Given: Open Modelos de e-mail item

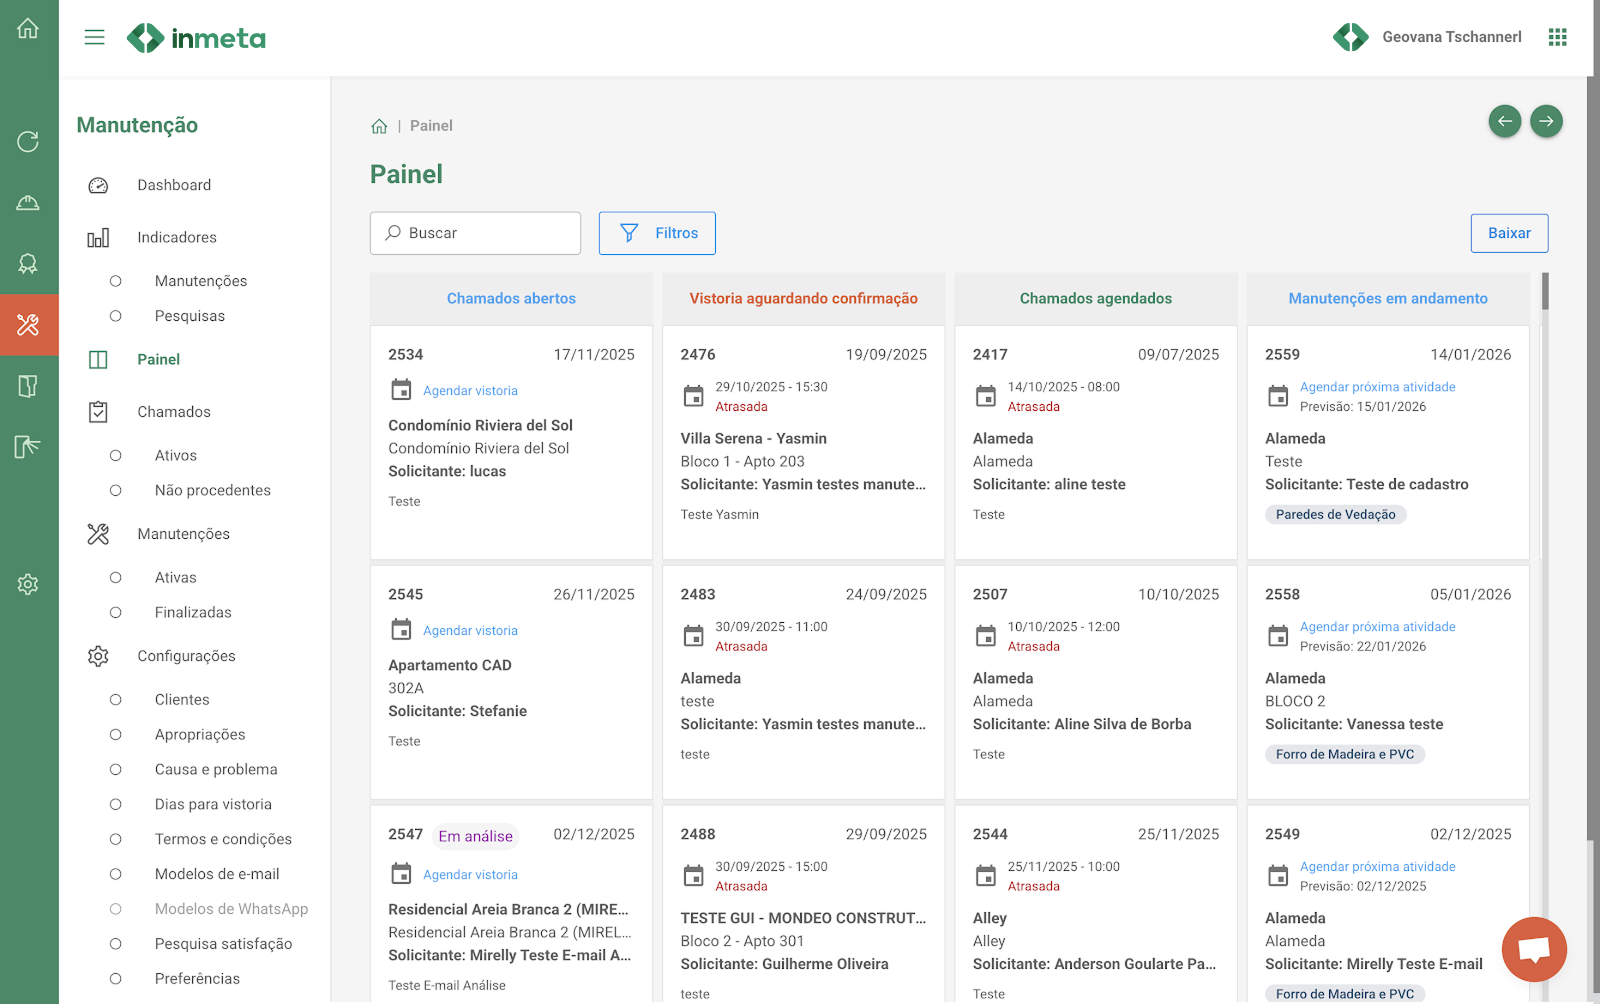Looking at the screenshot, I should click(x=217, y=874).
